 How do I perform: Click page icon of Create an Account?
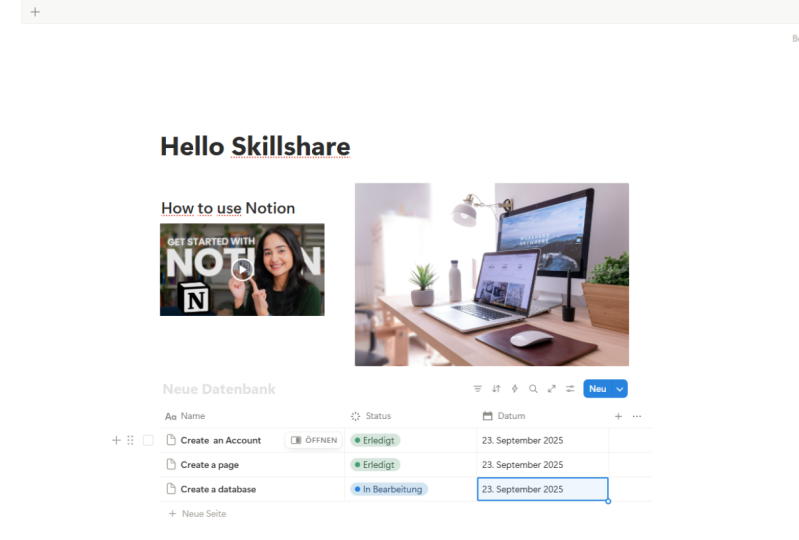click(171, 440)
